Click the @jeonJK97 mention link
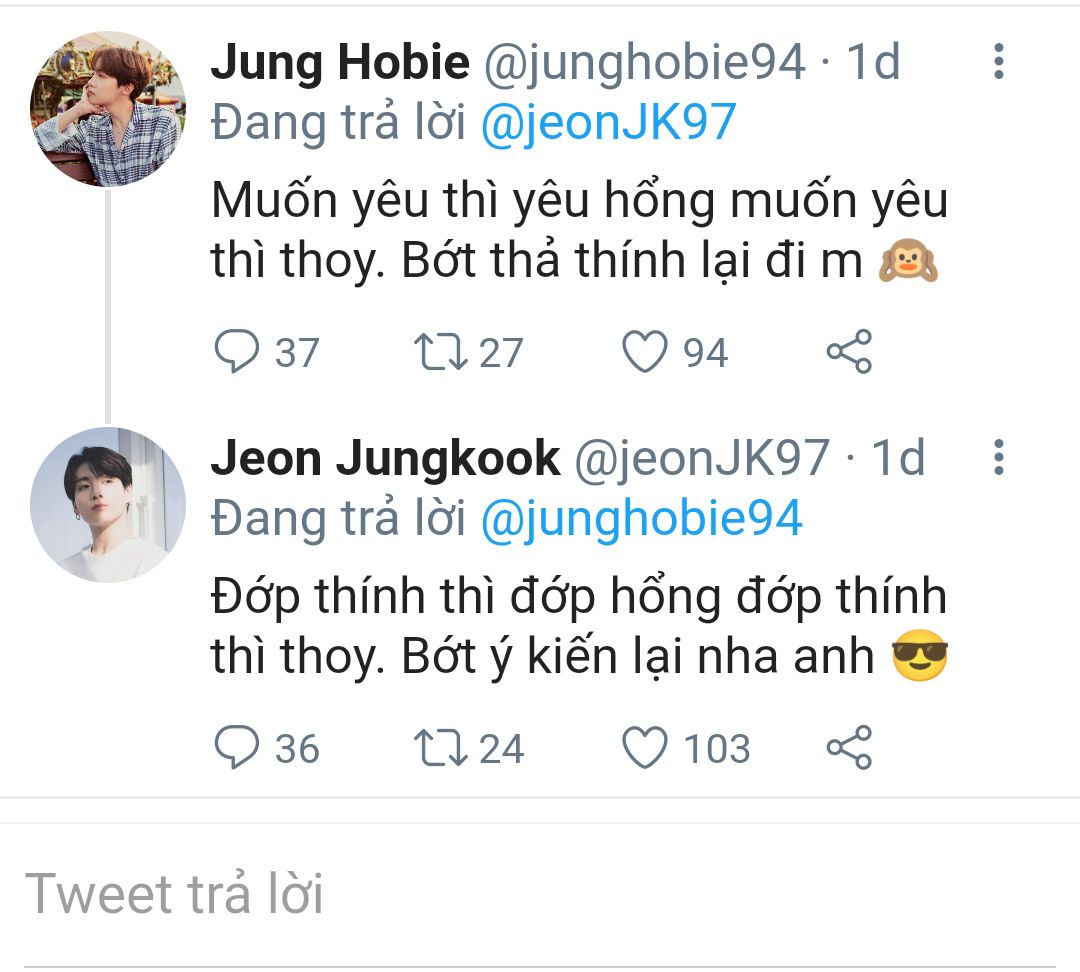Screen dimensions: 1080x972 click(608, 122)
